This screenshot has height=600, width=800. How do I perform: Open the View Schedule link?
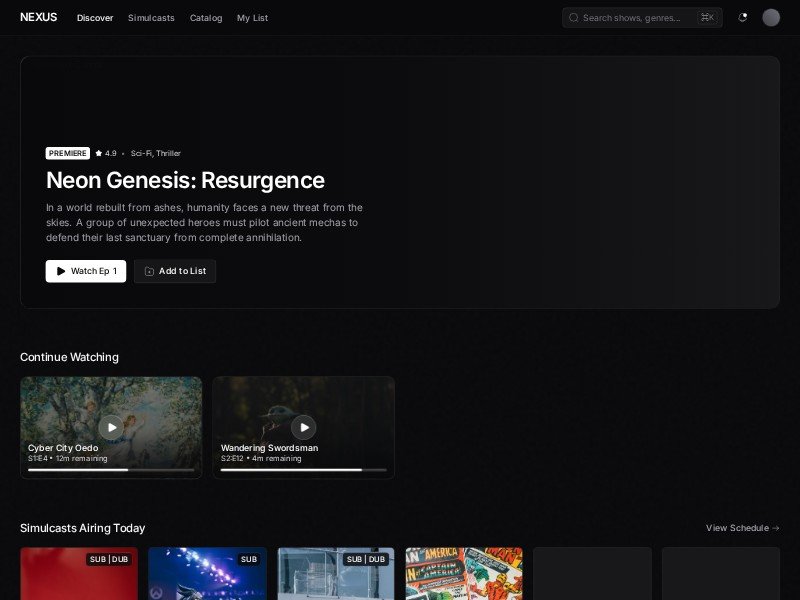click(x=742, y=528)
